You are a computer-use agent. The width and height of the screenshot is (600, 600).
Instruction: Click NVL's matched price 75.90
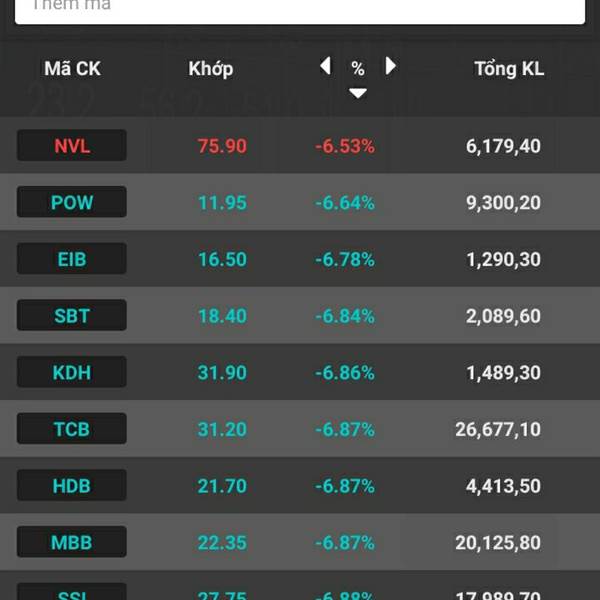(222, 146)
